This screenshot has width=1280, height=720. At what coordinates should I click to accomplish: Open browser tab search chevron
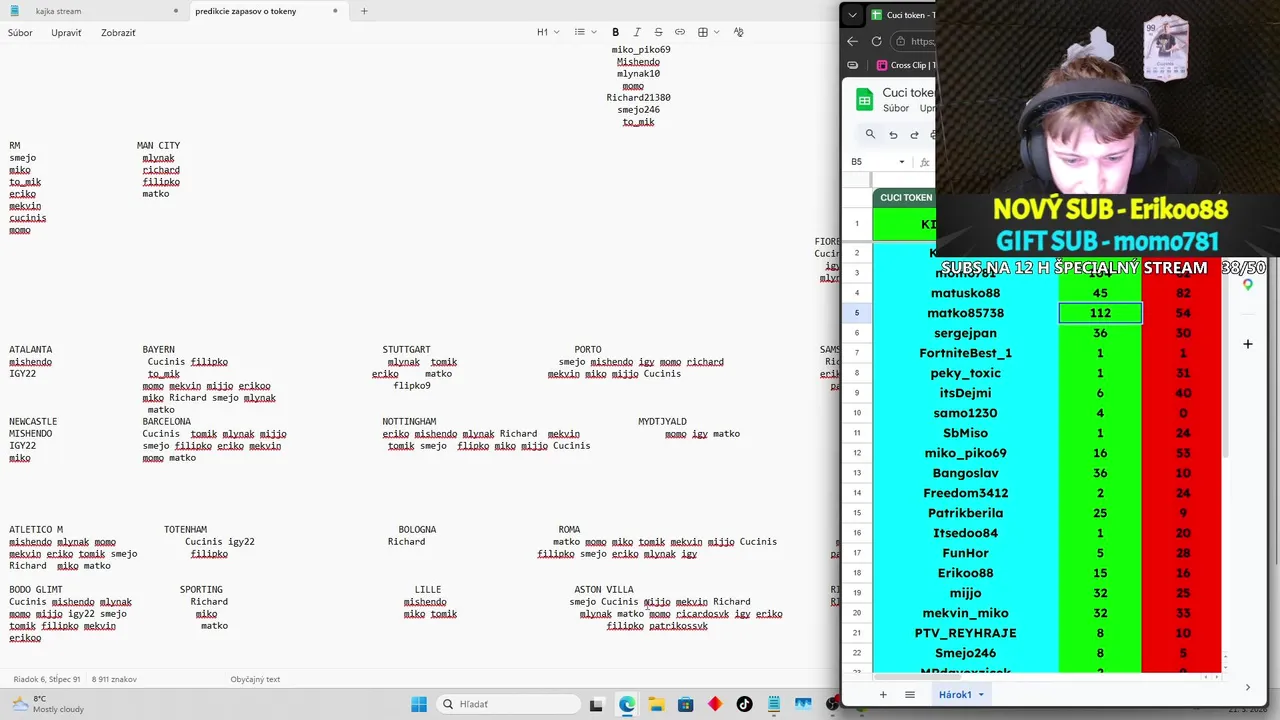tap(852, 15)
